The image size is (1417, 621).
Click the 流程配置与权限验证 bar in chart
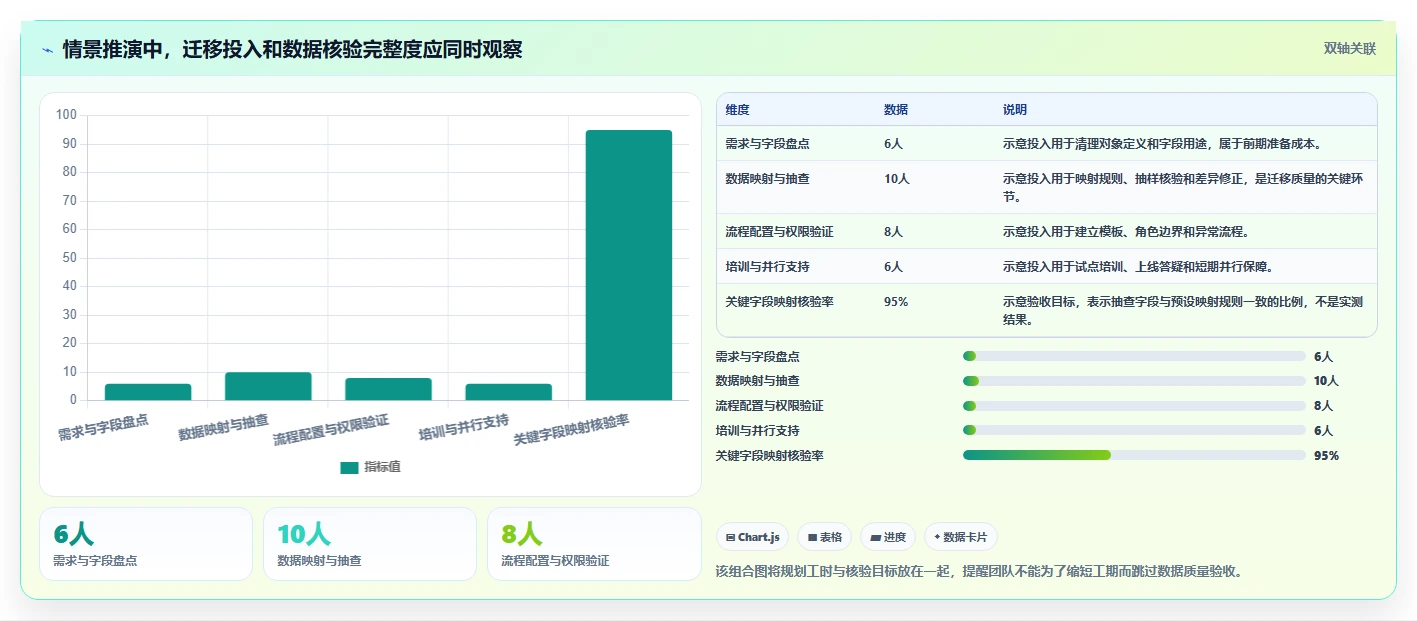pyautogui.click(x=388, y=389)
